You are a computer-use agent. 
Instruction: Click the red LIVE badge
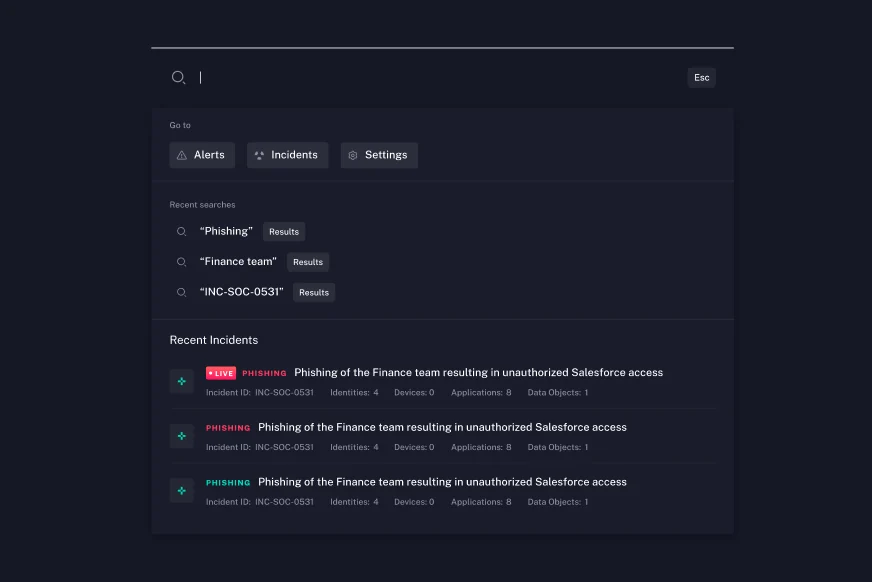point(221,373)
